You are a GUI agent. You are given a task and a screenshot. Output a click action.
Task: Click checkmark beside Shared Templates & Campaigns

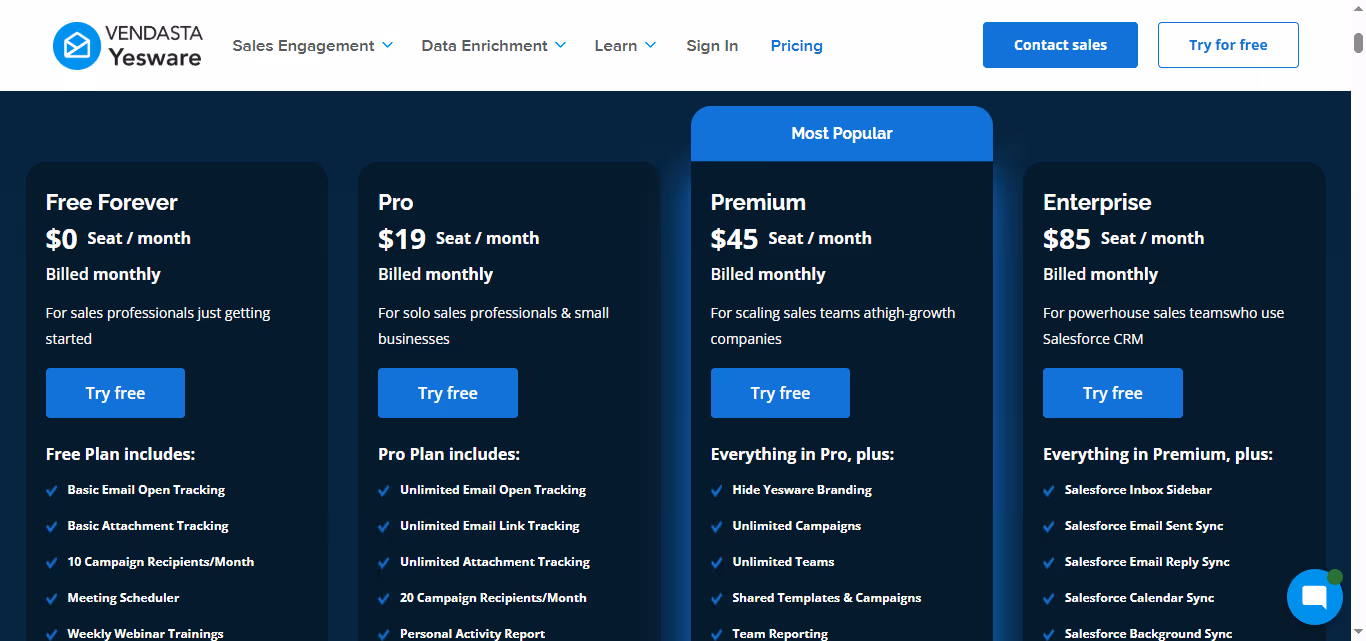coord(717,599)
